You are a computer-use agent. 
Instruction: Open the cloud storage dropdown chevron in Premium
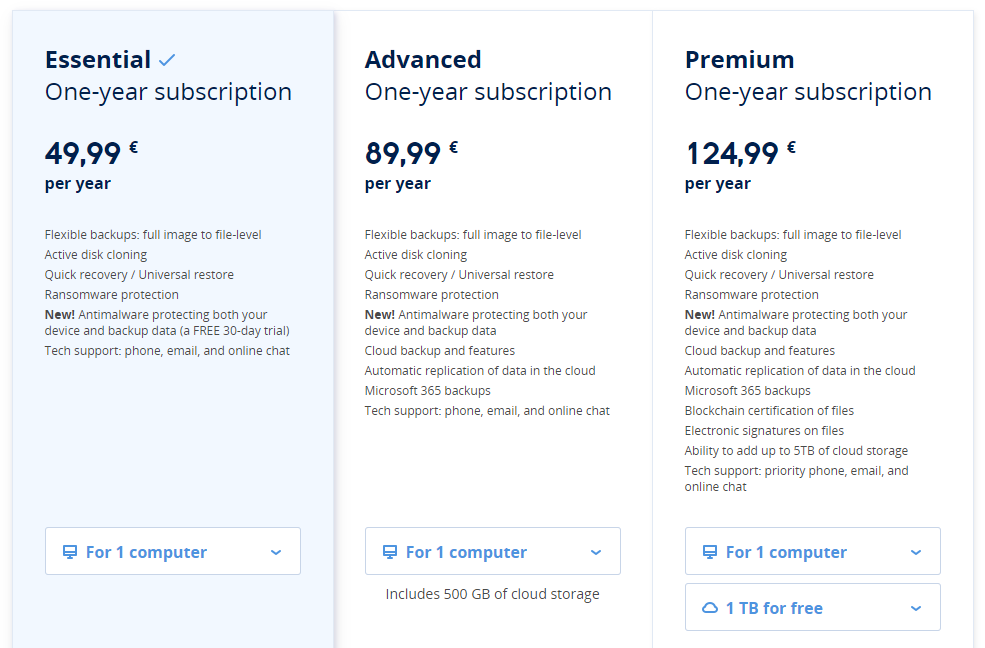(x=916, y=608)
